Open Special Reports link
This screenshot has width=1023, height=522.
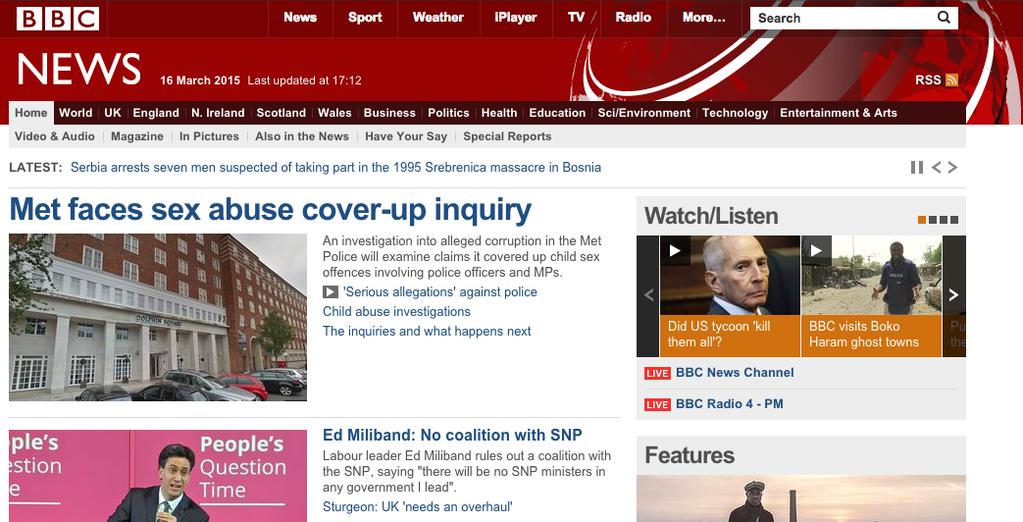[x=508, y=136]
